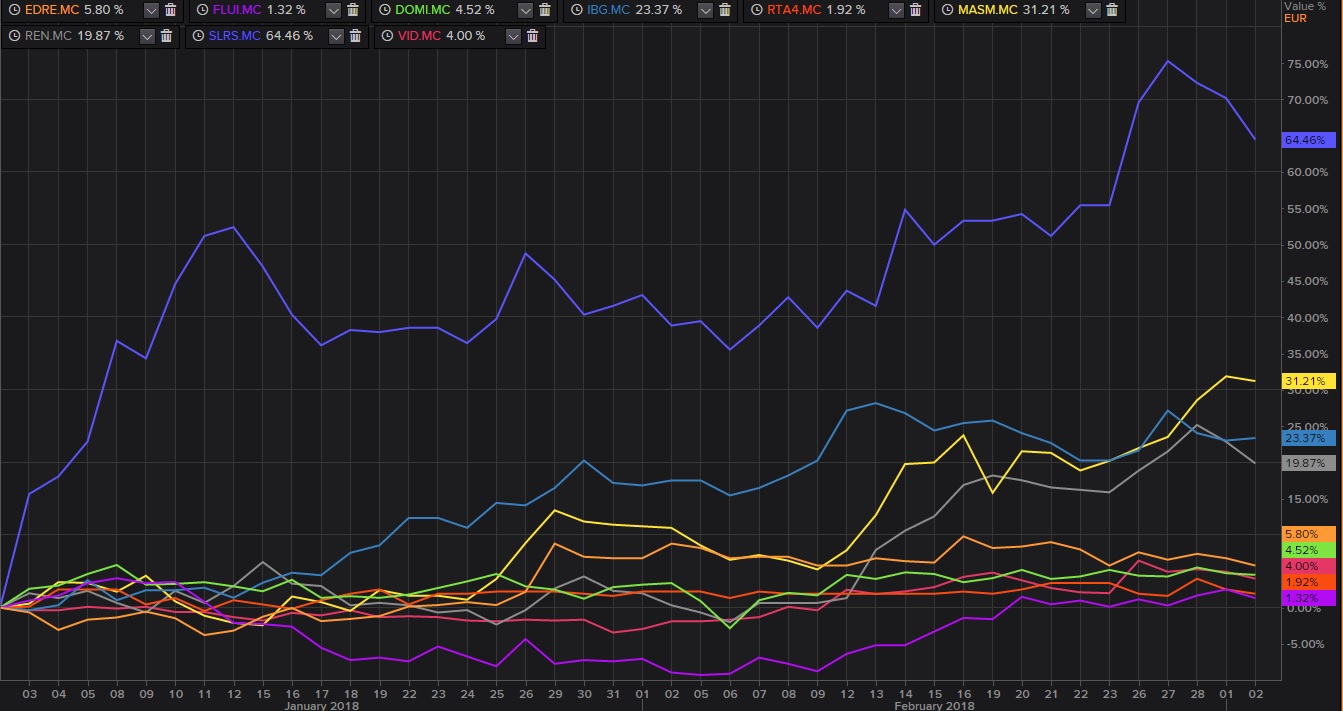Click the green 4.52% value tag
The image size is (1343, 711).
tap(1307, 549)
